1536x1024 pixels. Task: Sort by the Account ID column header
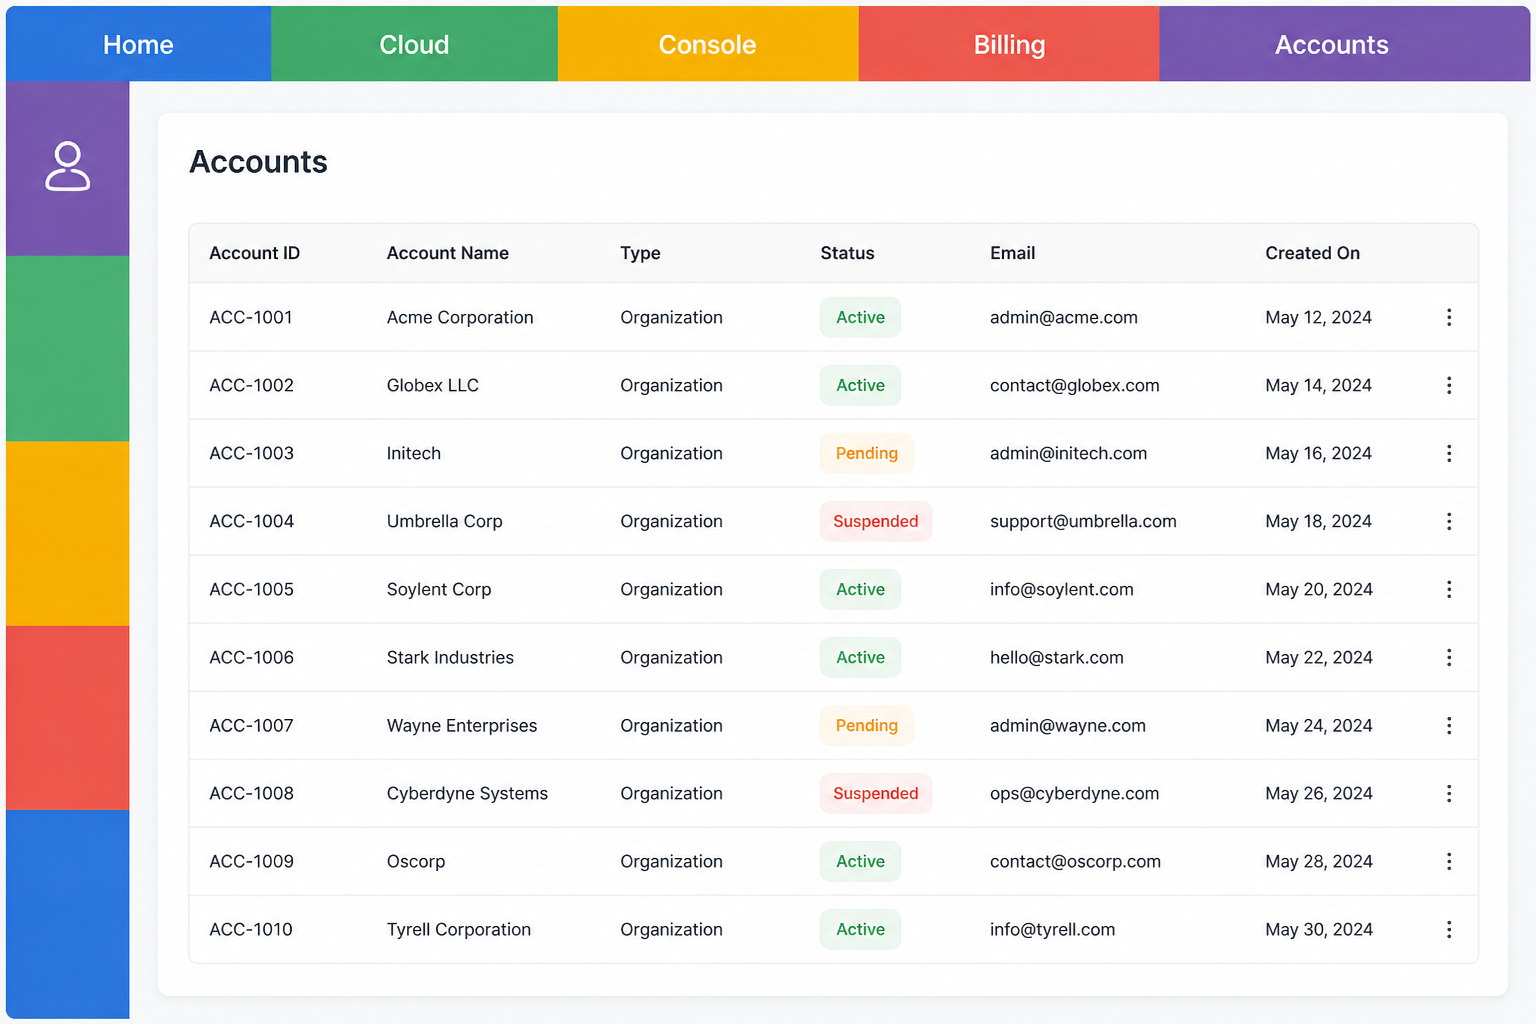click(x=254, y=253)
